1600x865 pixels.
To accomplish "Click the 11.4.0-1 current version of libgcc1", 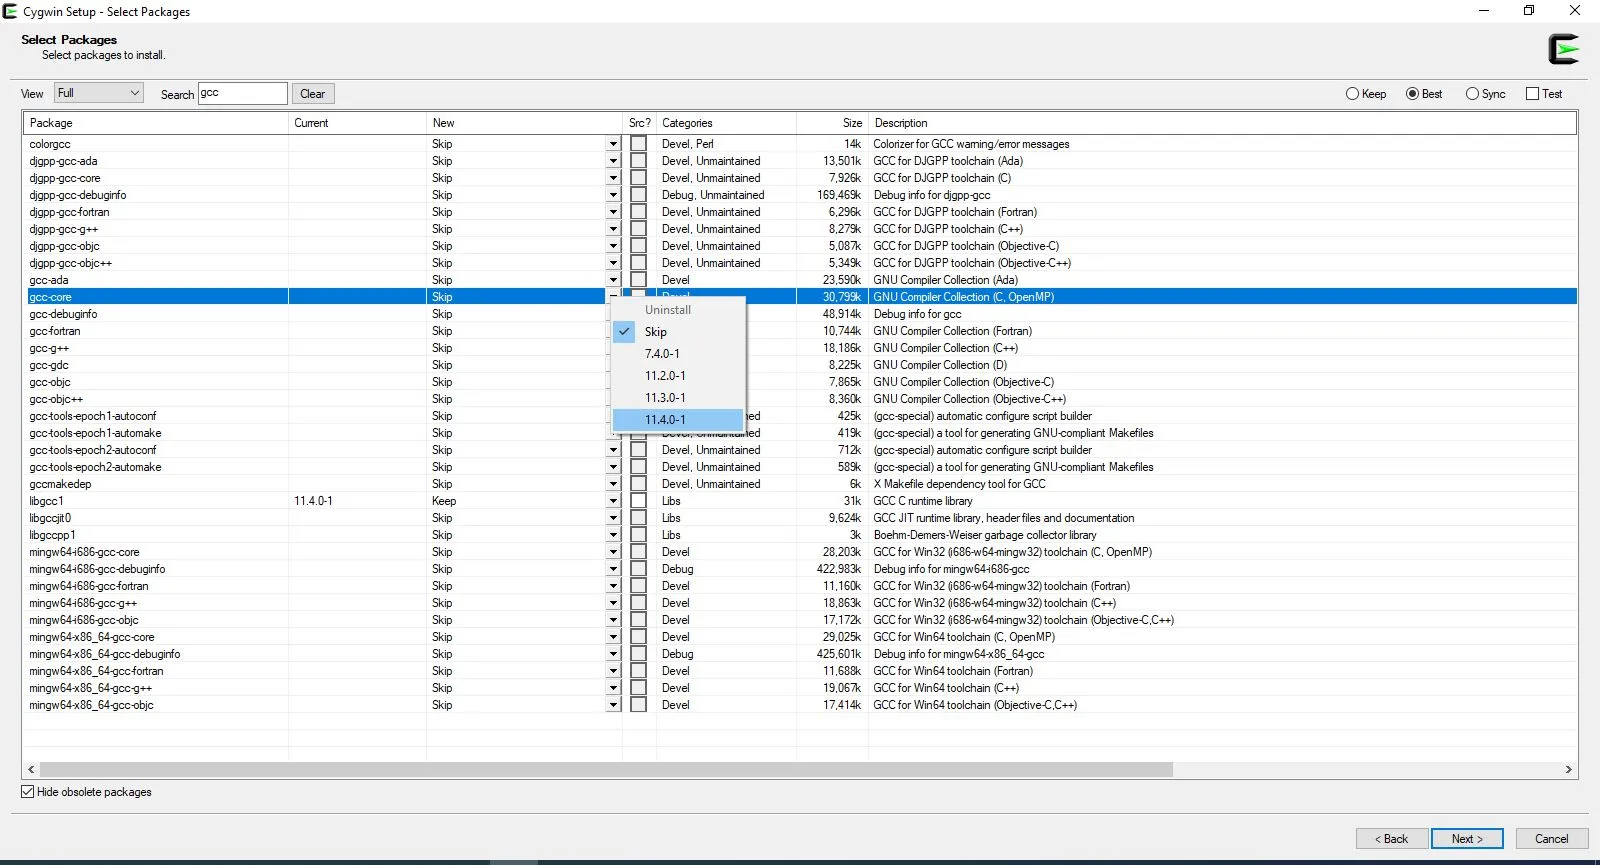I will (313, 501).
